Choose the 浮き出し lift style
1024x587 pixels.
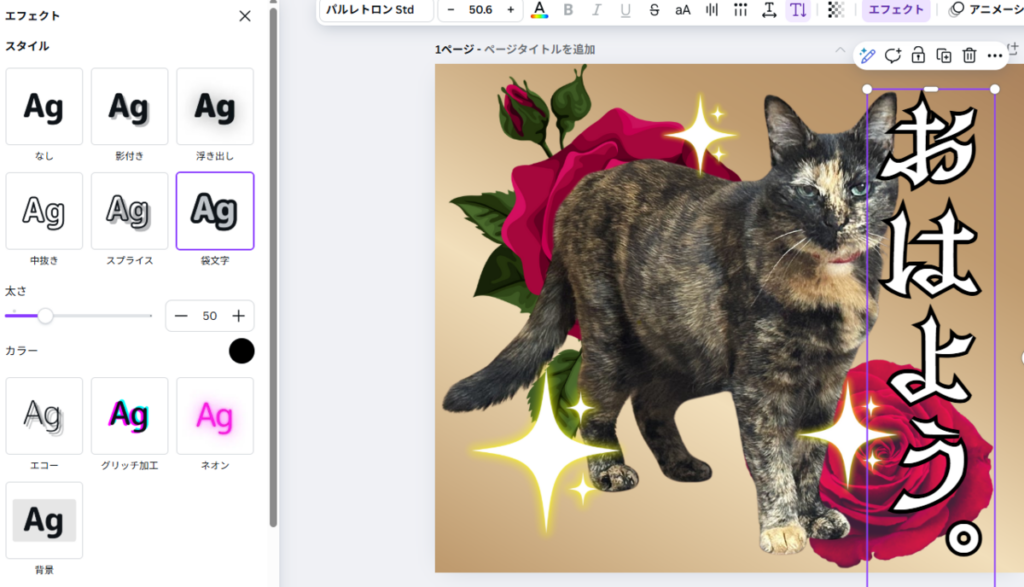click(215, 107)
